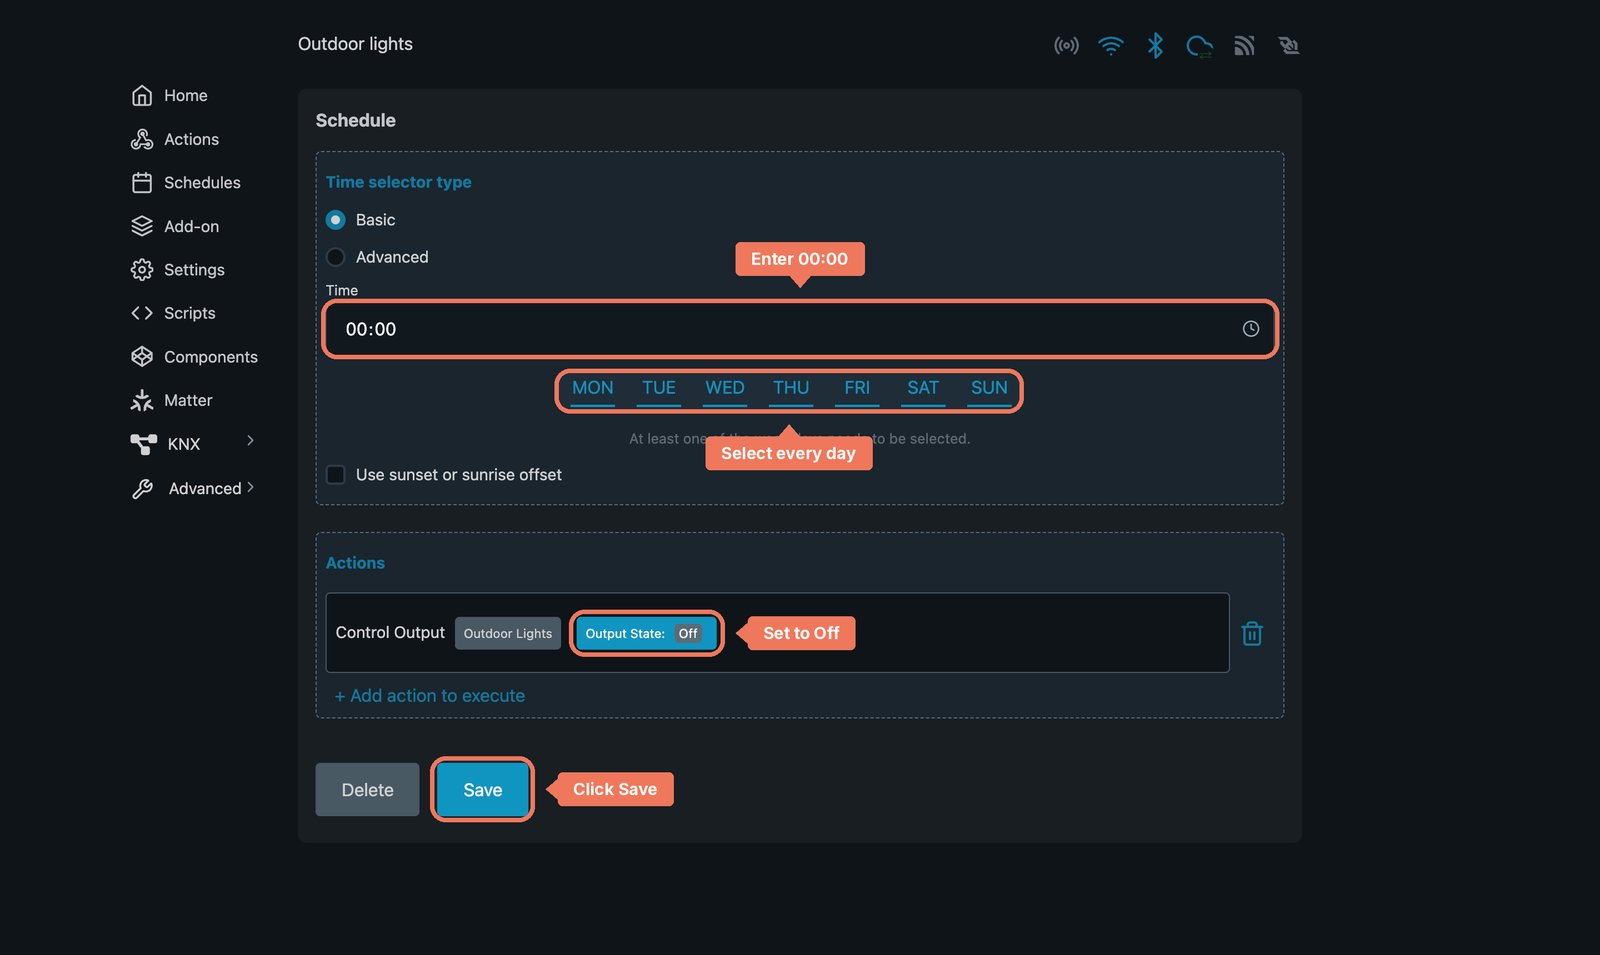Screen dimensions: 1600x955
Task: Toggle FRI day selection
Action: click(857, 389)
